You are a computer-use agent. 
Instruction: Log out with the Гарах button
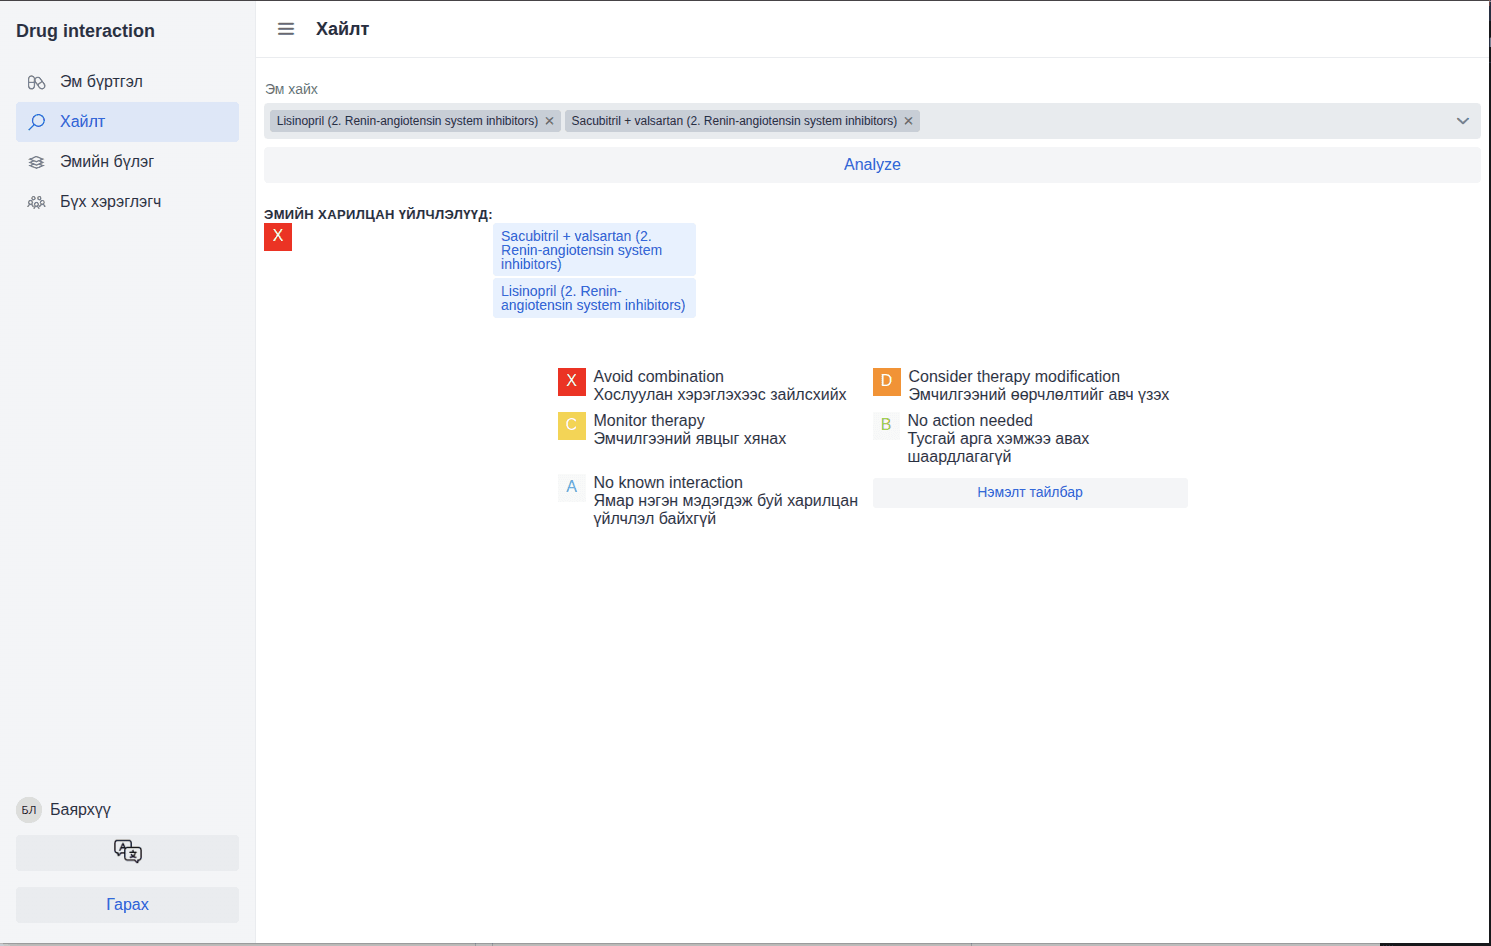128,904
